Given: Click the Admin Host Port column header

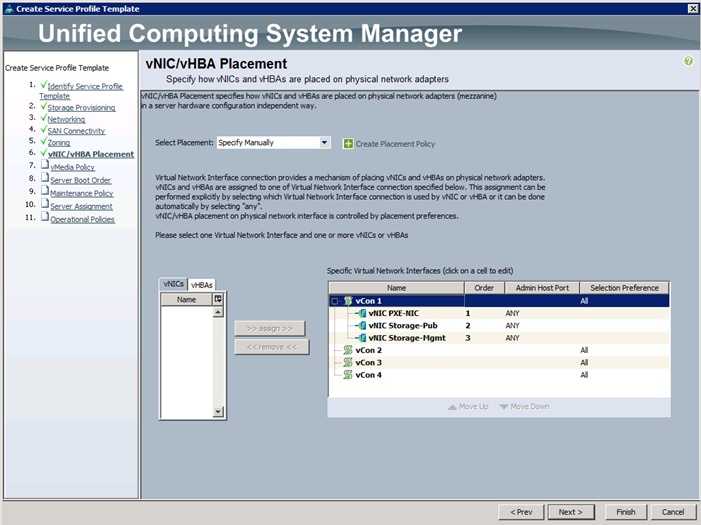Looking at the screenshot, I should click(x=542, y=288).
